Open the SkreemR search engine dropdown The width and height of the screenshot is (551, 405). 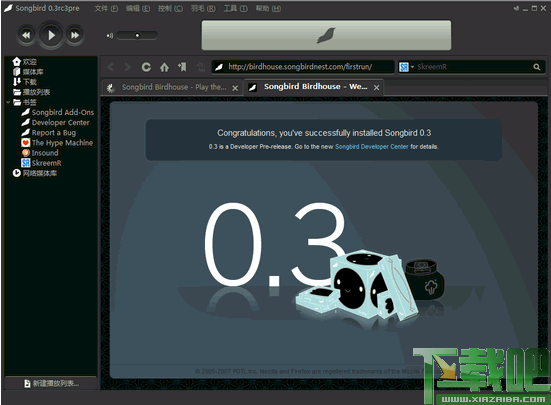point(407,67)
